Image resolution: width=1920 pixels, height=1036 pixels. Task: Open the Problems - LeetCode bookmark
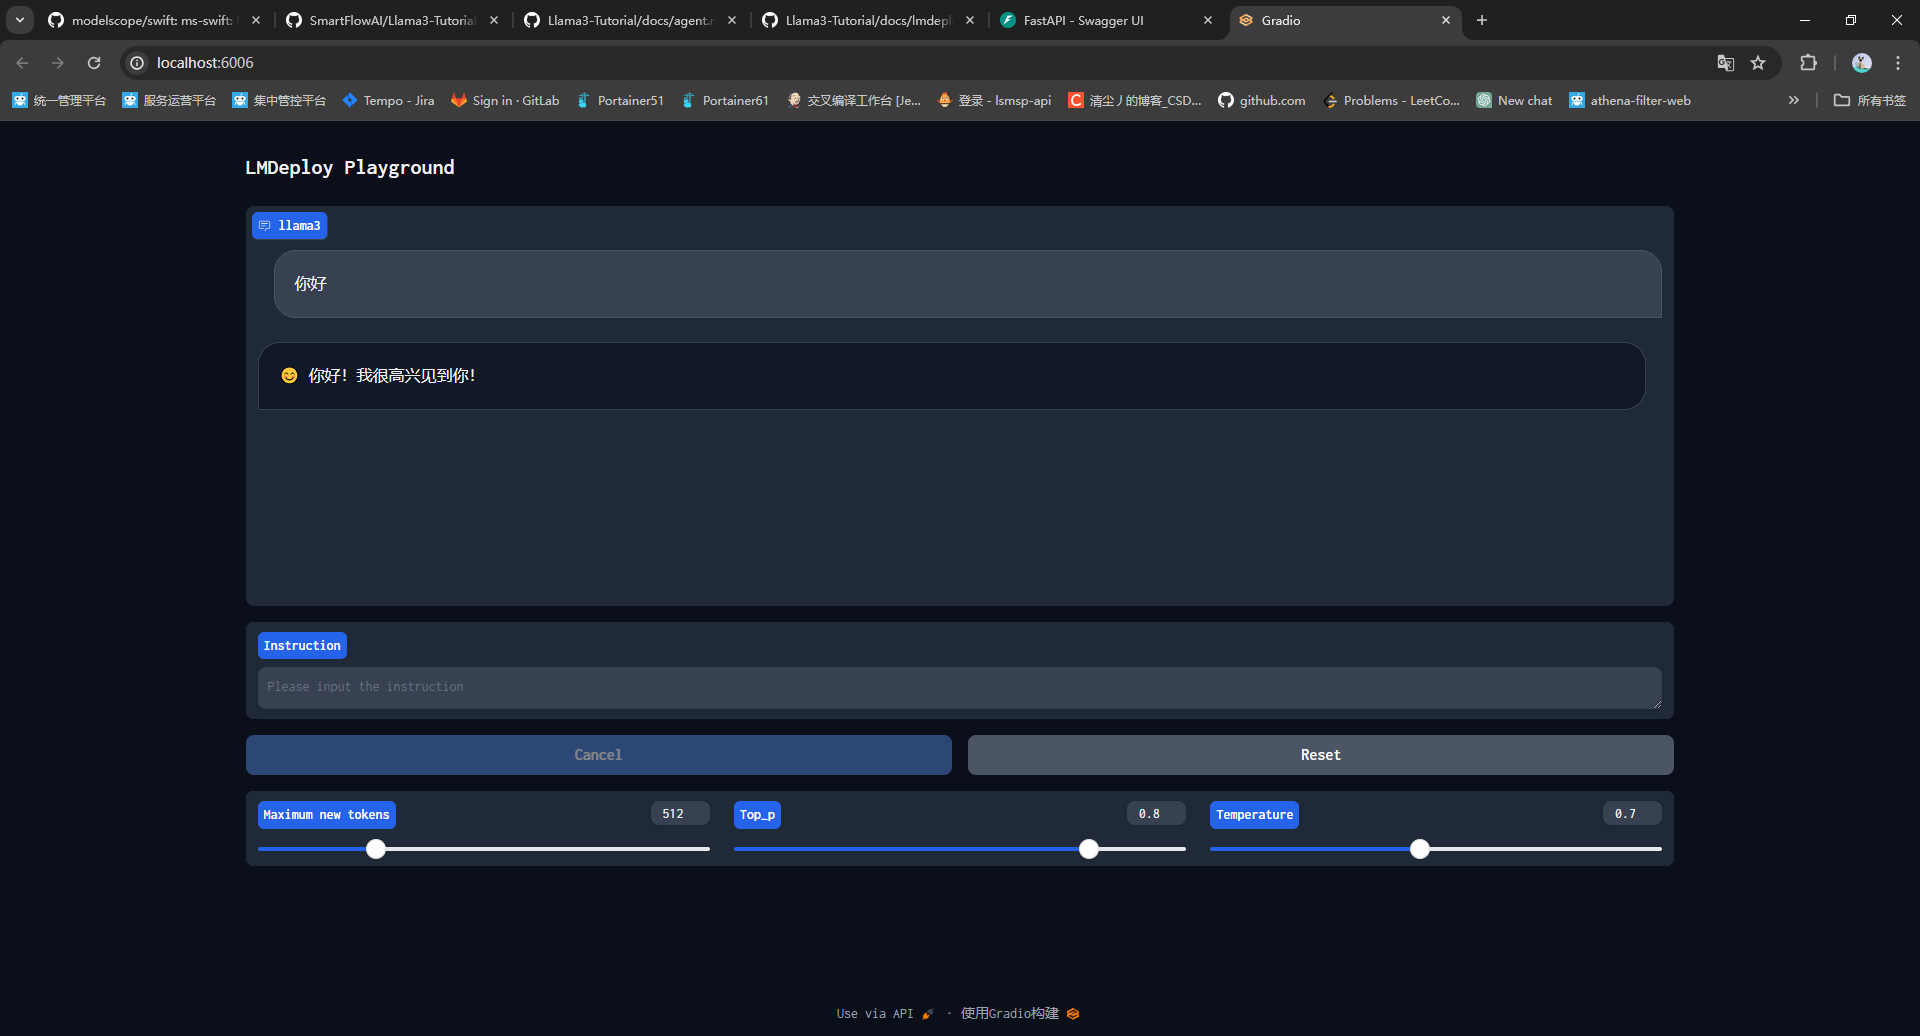[x=1391, y=100]
